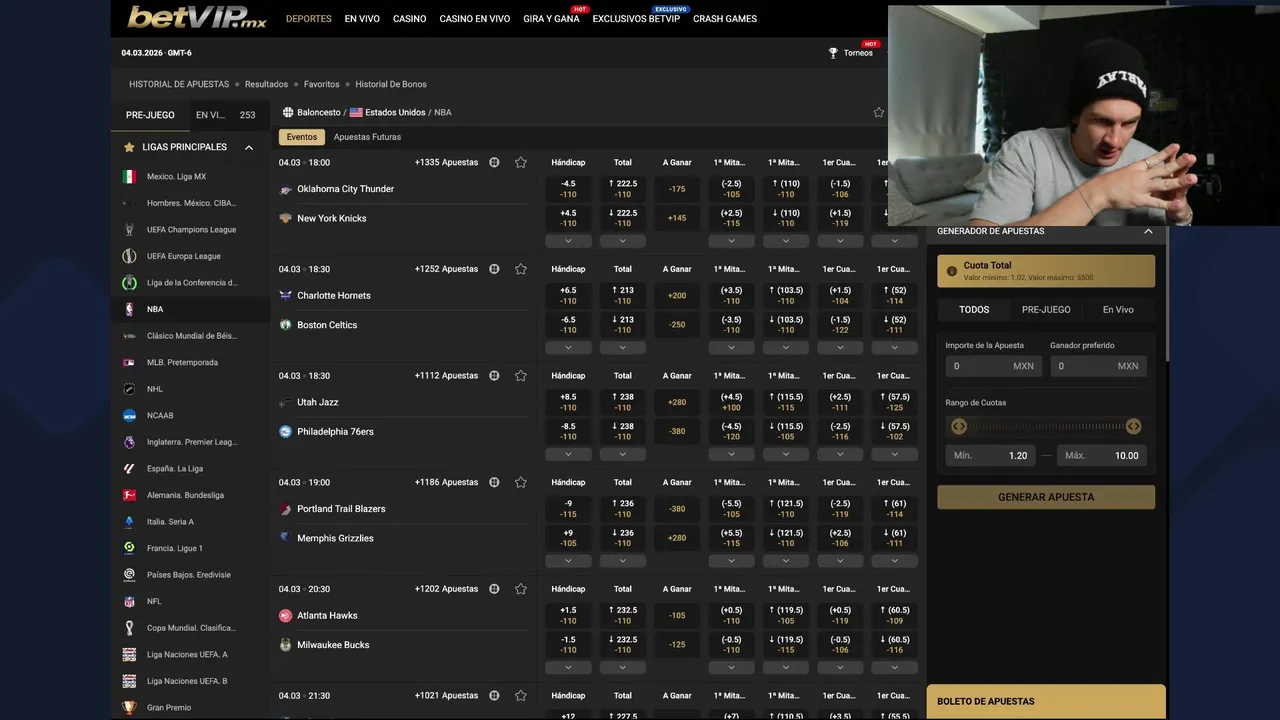Viewport: 1280px width, 720px height.
Task: Open stats icon for Hornets vs Celtics
Action: [494, 269]
